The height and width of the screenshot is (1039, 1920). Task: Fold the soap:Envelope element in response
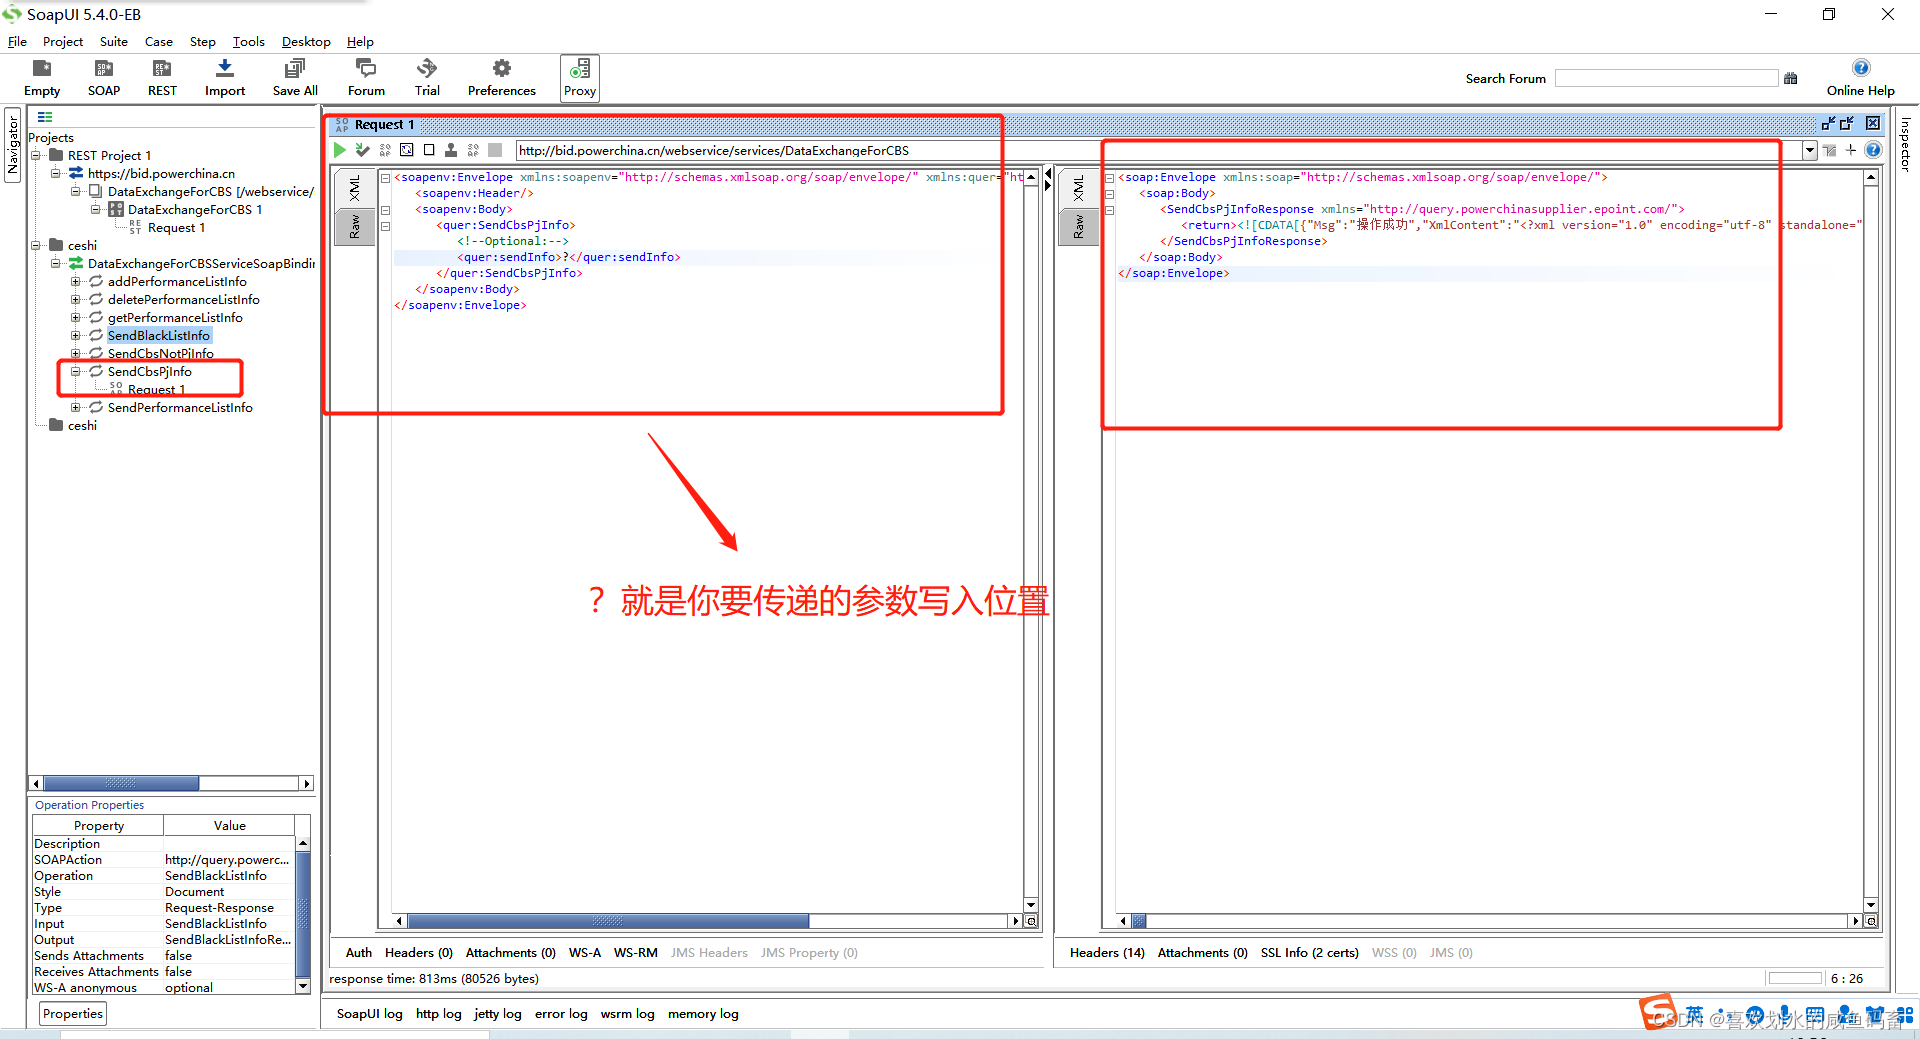coord(1109,177)
